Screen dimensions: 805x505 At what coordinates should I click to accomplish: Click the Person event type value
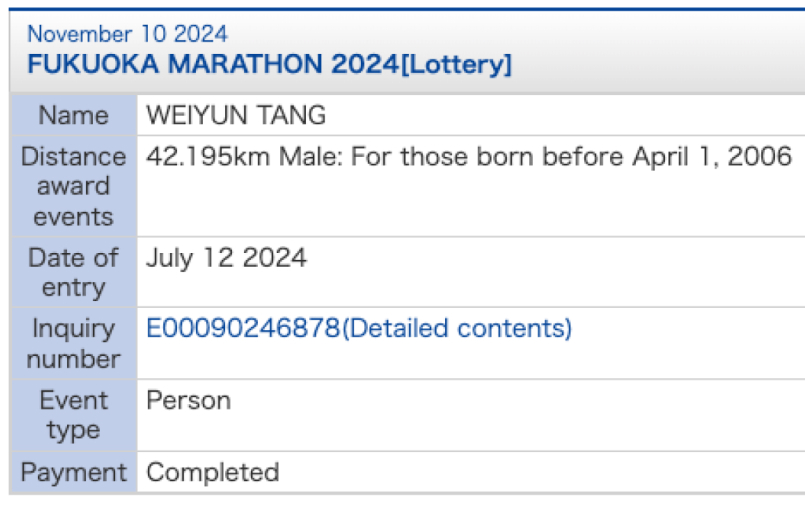[188, 400]
